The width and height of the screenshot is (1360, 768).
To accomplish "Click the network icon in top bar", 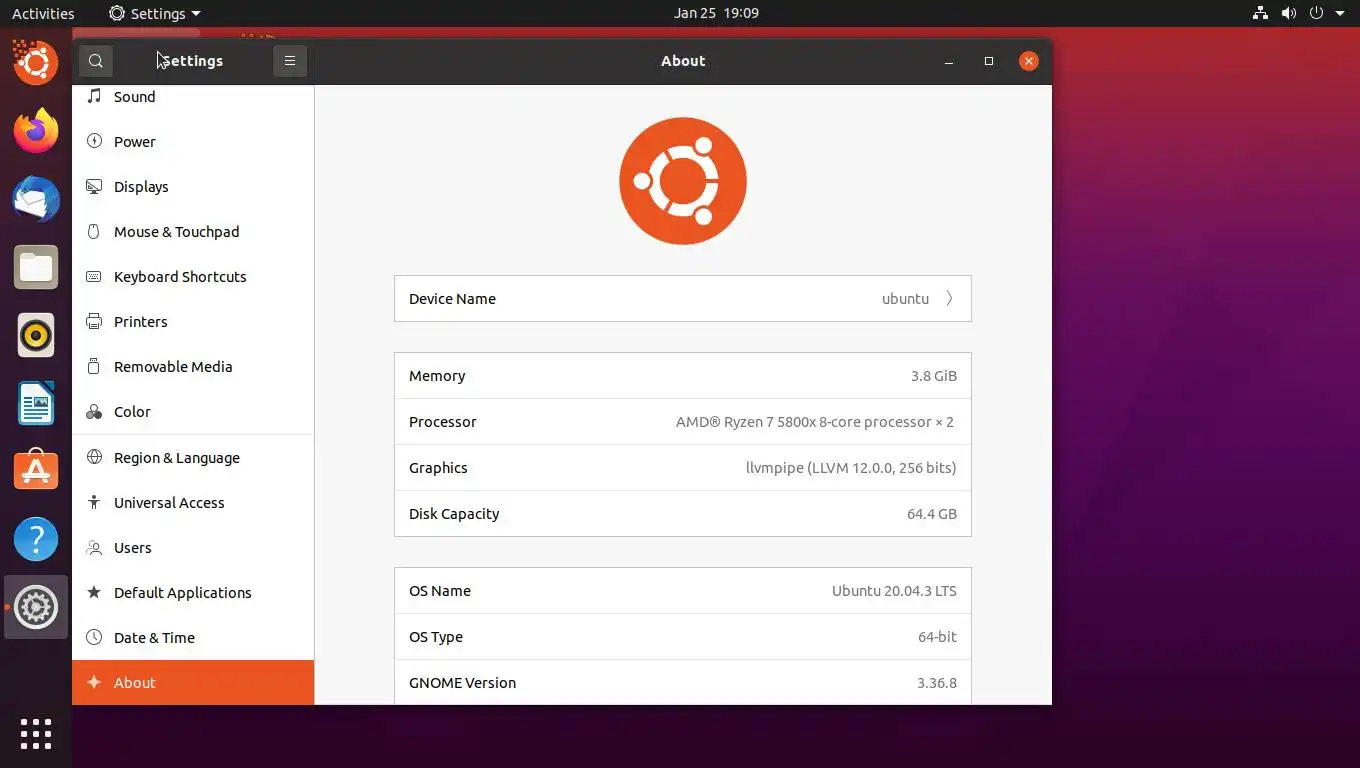I will click(x=1260, y=13).
